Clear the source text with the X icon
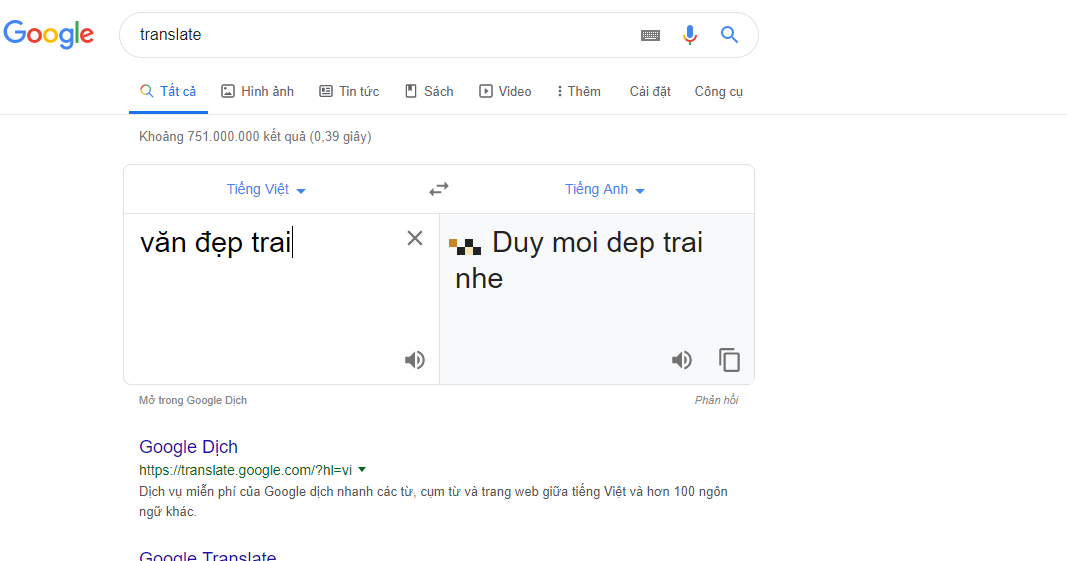This screenshot has width=1067, height=561. point(414,238)
